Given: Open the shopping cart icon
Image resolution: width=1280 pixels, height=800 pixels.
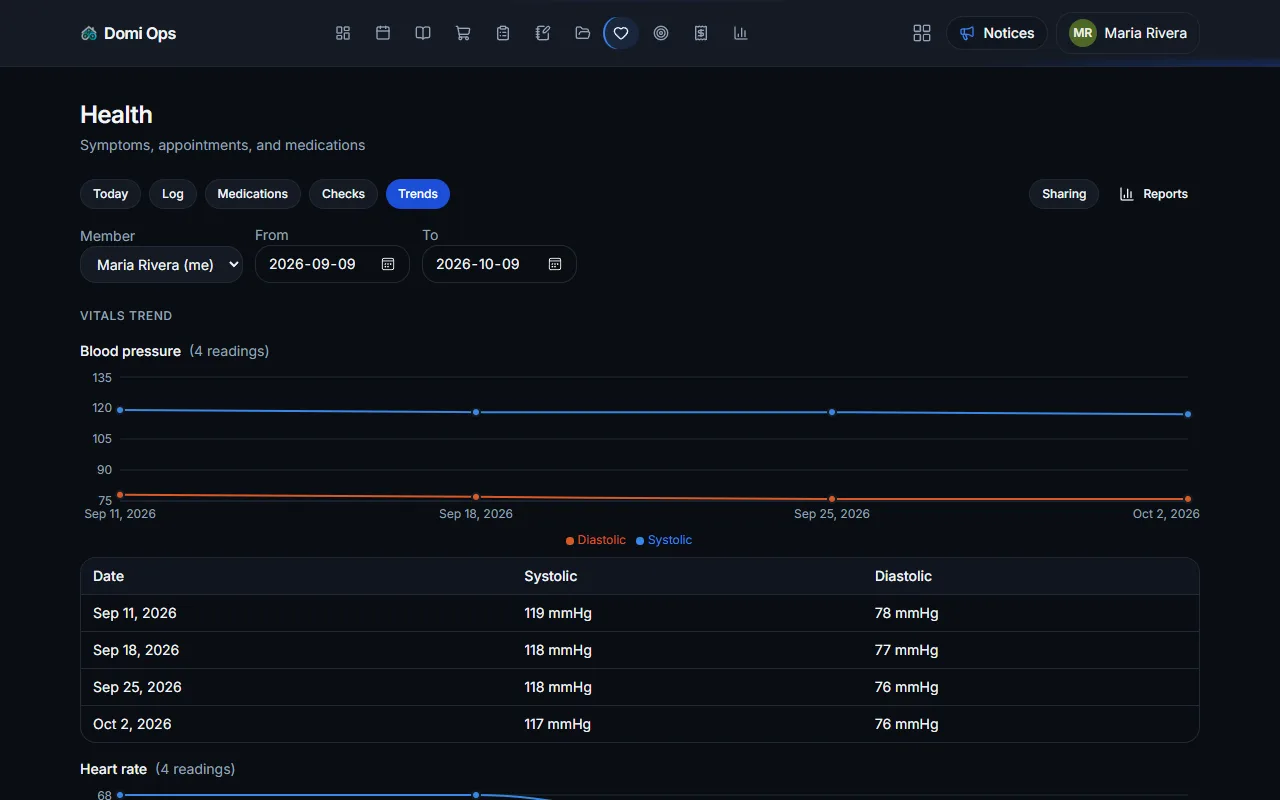Looking at the screenshot, I should coord(463,33).
